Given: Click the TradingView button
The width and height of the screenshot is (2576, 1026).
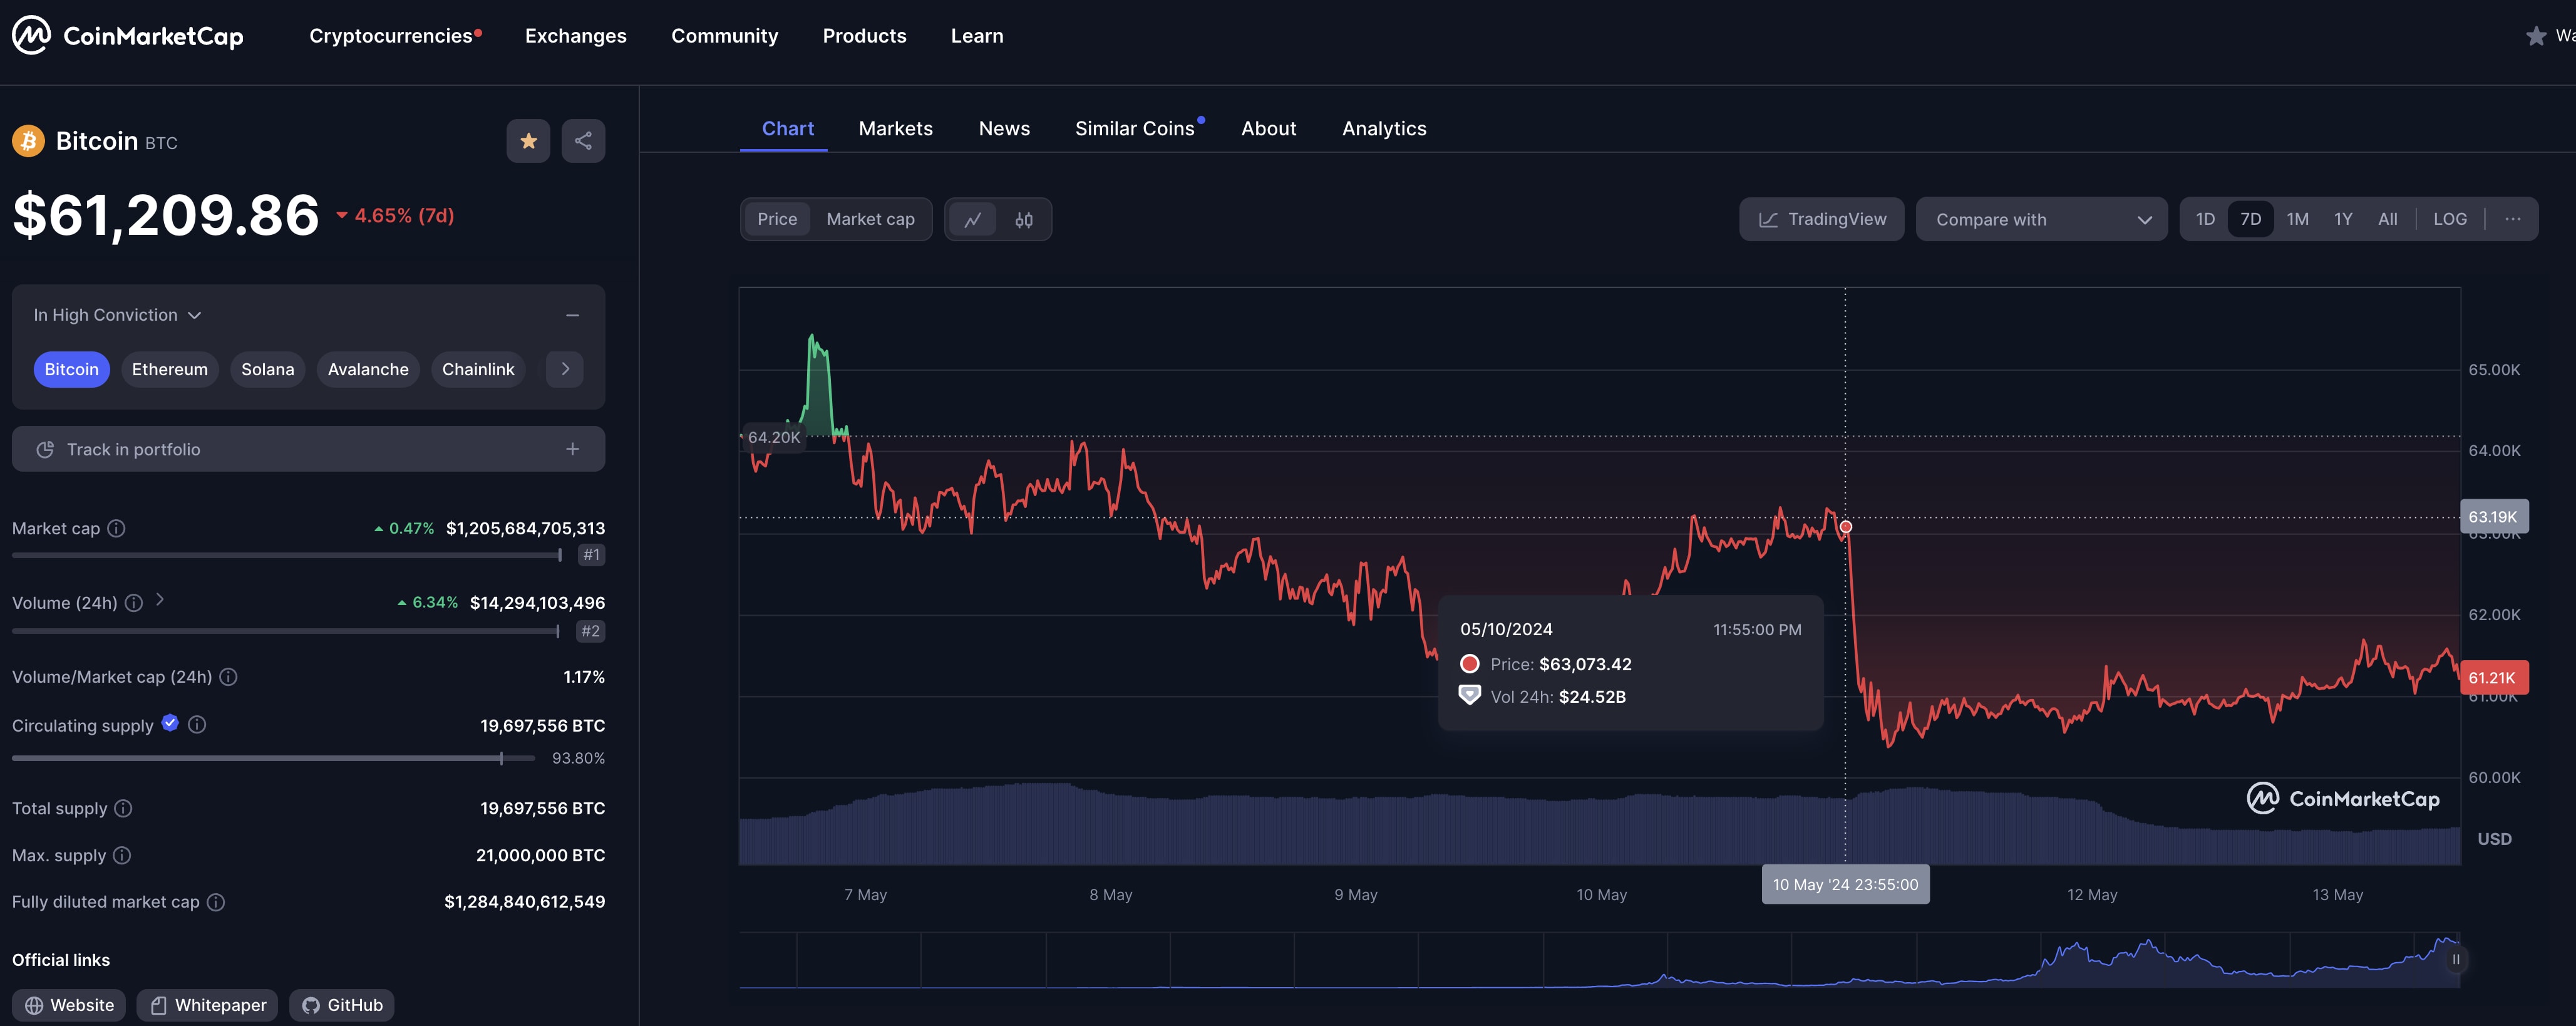Looking at the screenshot, I should (x=1821, y=219).
